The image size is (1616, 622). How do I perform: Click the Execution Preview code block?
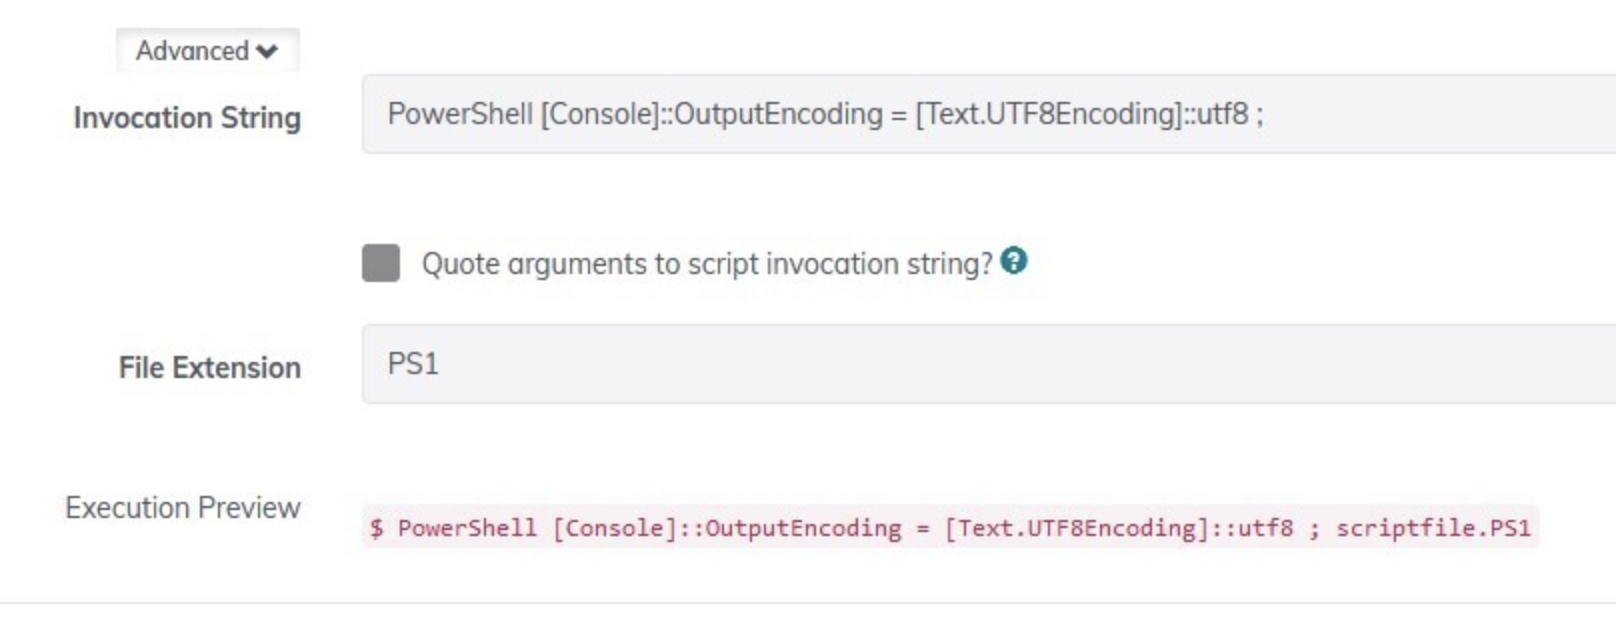point(950,527)
